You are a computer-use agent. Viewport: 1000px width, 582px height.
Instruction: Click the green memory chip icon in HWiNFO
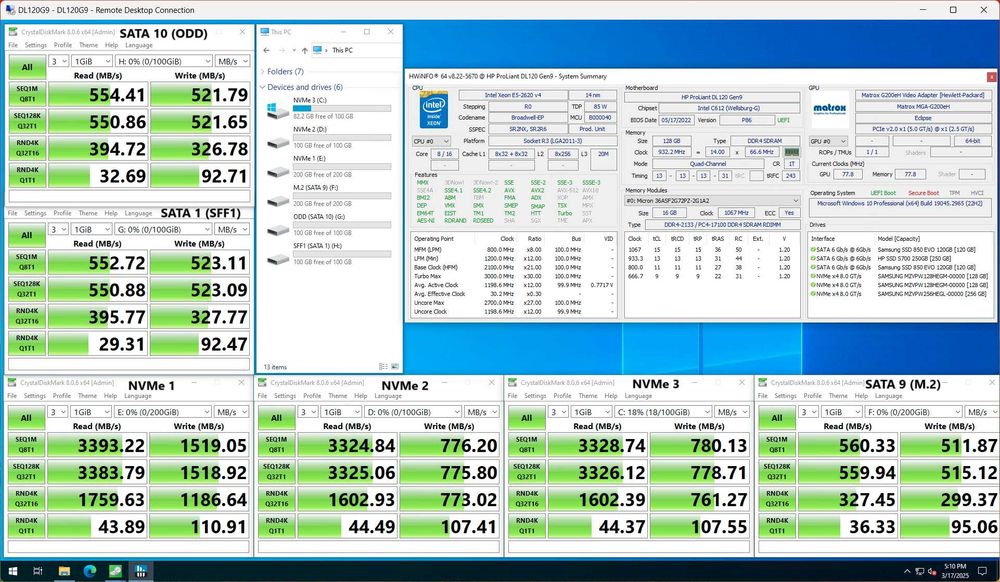click(x=791, y=152)
